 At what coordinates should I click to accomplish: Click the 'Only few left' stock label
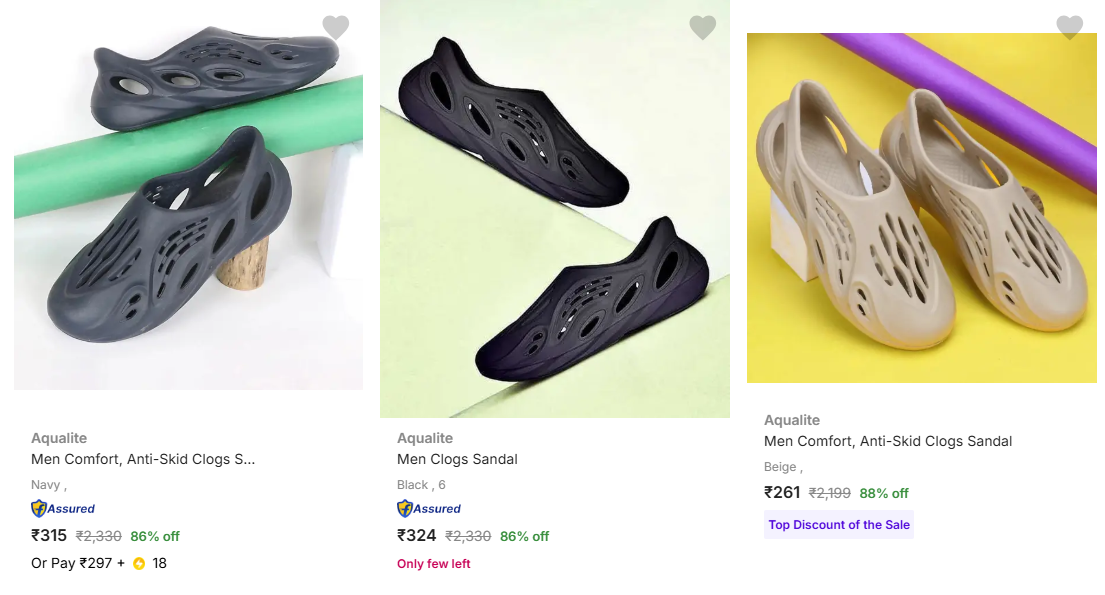(434, 564)
